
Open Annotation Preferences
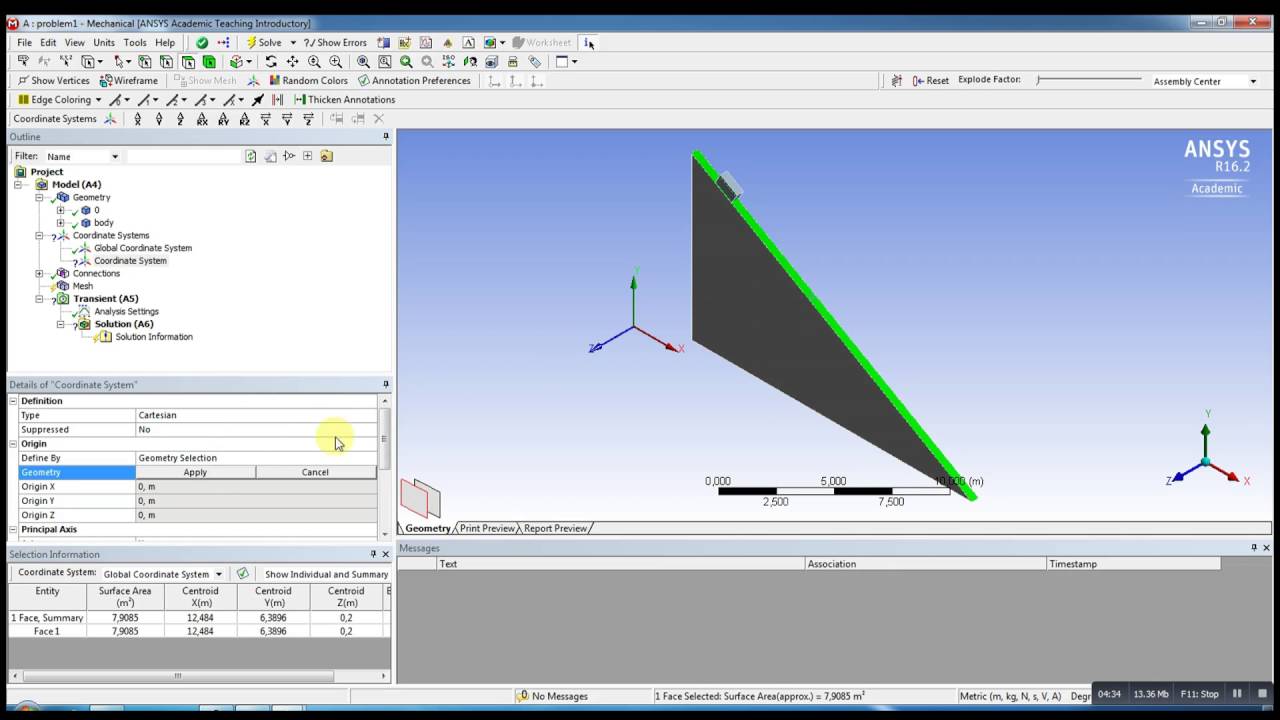tap(414, 81)
